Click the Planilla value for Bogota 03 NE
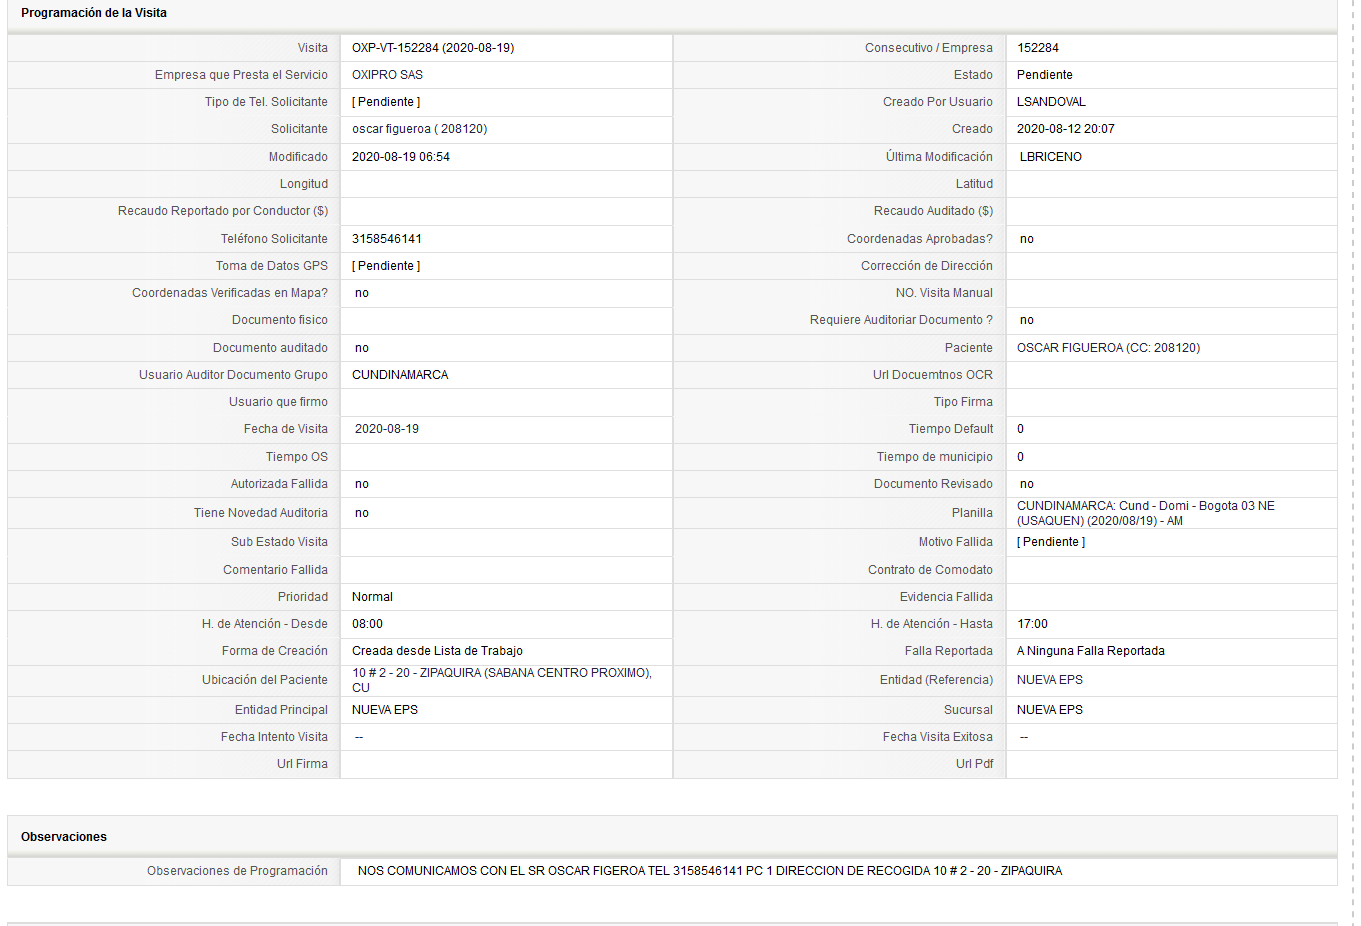Viewport: 1361px width, 926px height. click(x=1146, y=513)
